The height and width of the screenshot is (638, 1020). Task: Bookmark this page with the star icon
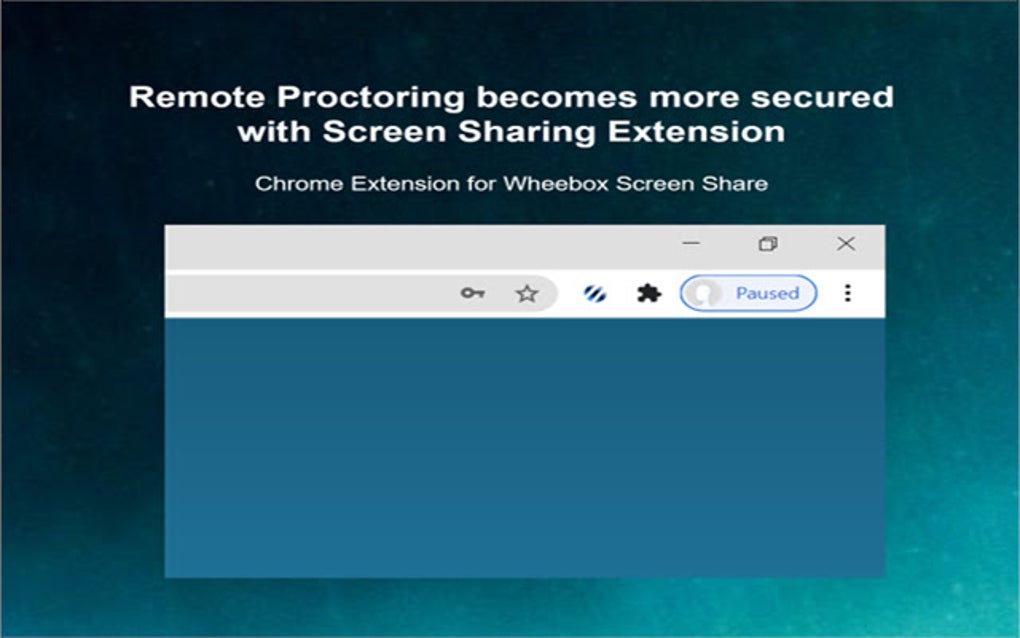(527, 294)
